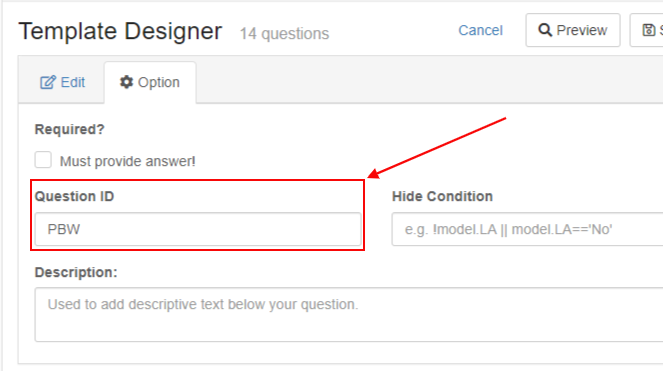Focus the Question ID field containing PBW
The width and height of the screenshot is (663, 371).
click(198, 229)
